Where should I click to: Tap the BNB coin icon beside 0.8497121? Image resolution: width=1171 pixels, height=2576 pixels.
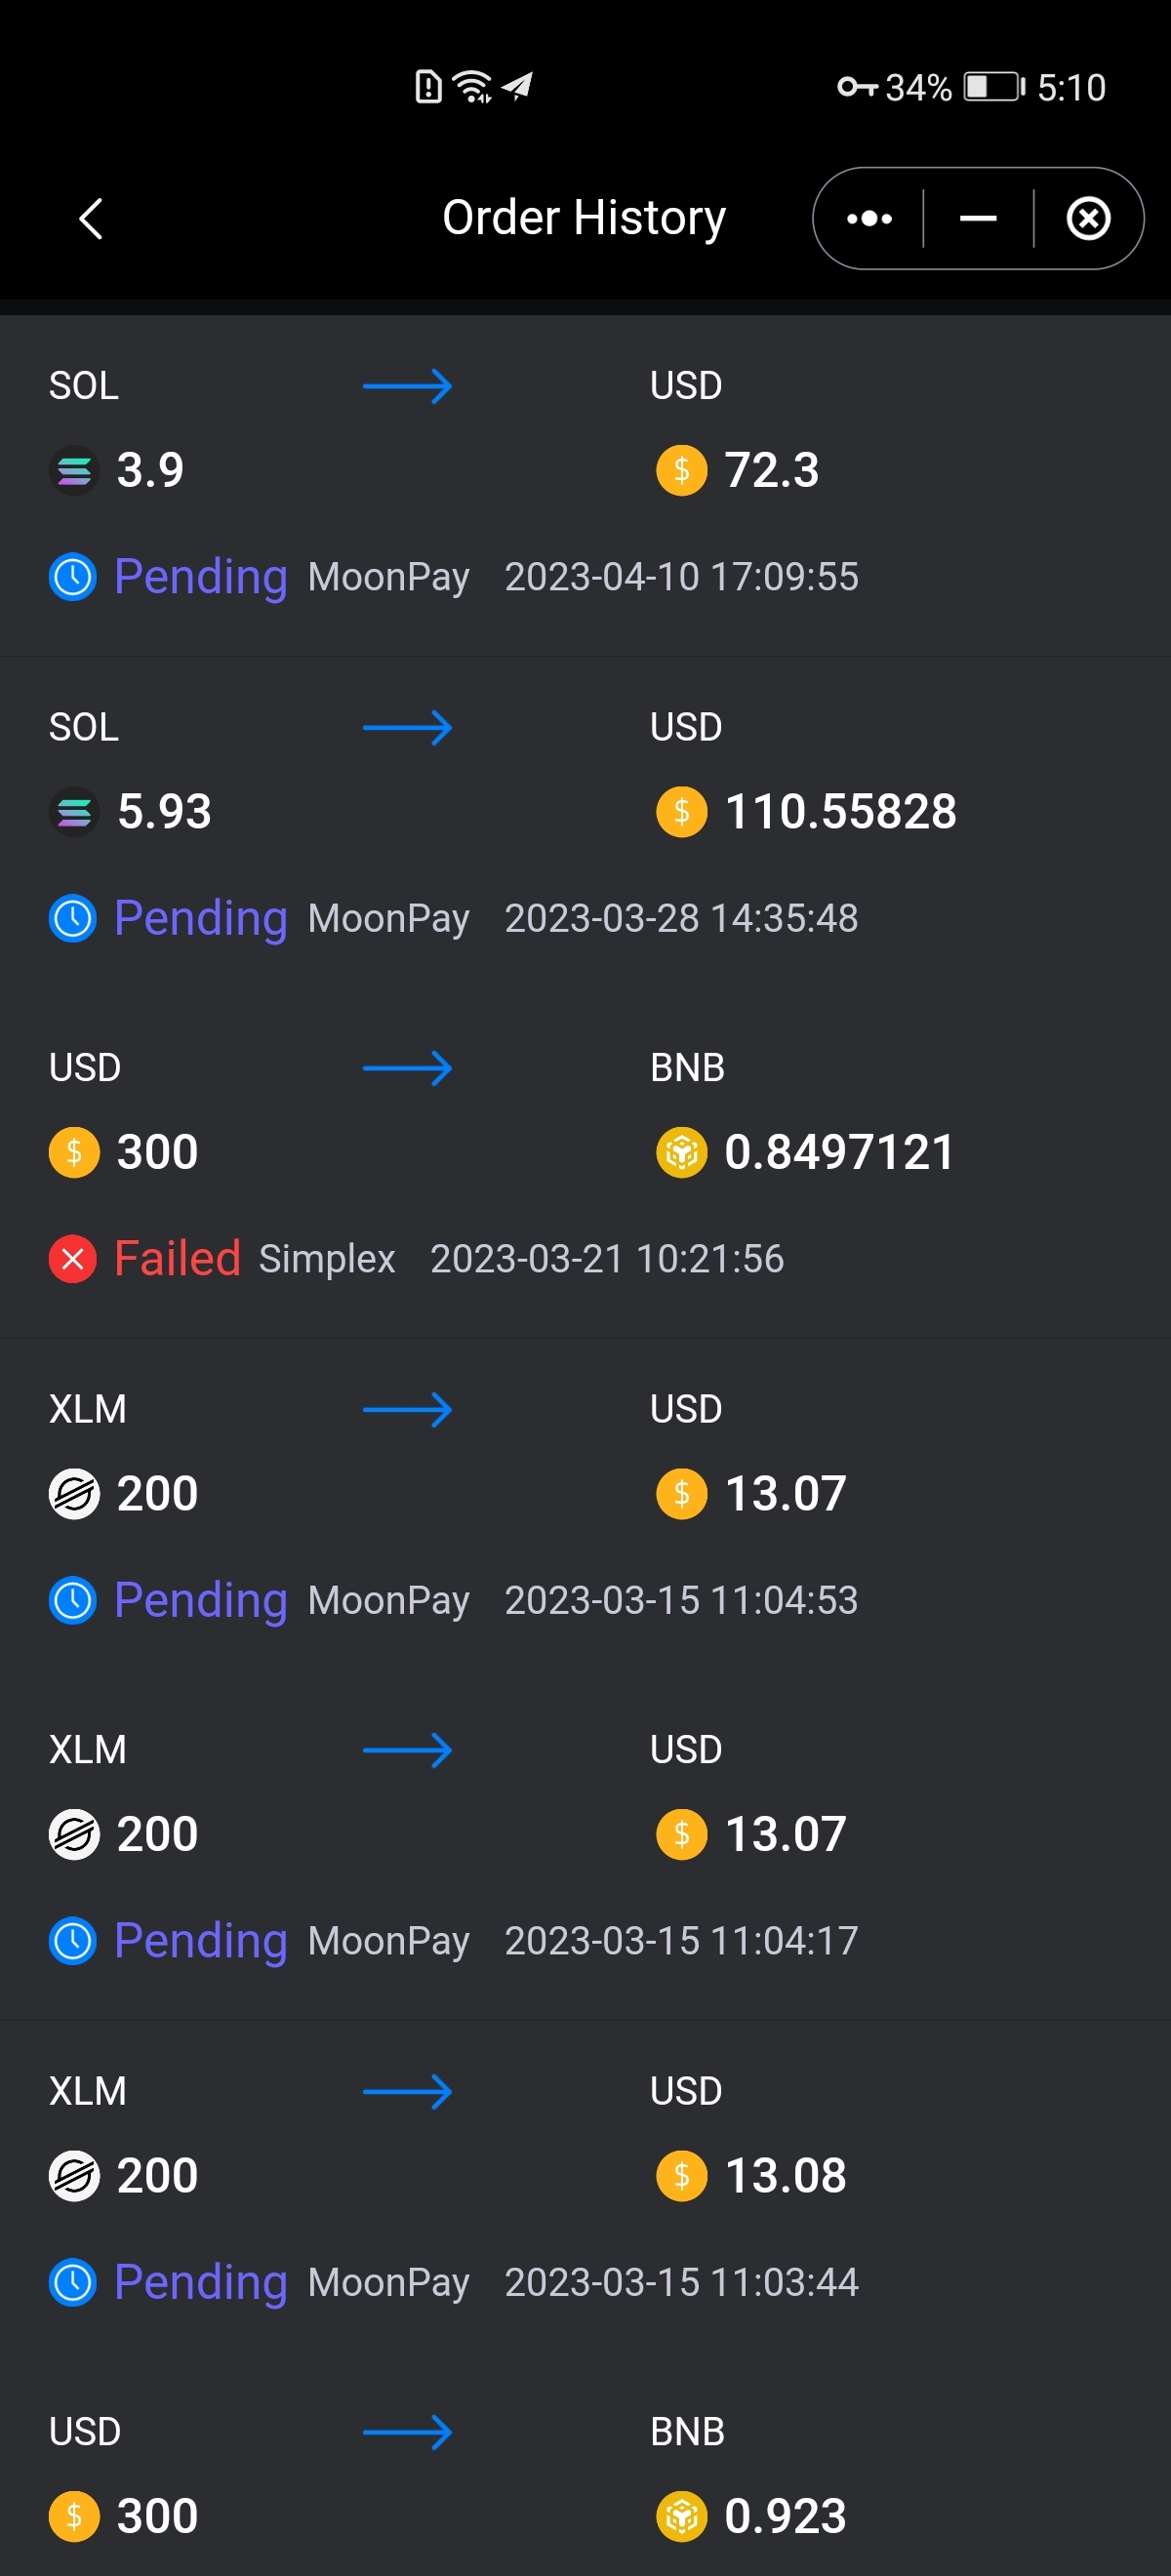point(681,1152)
